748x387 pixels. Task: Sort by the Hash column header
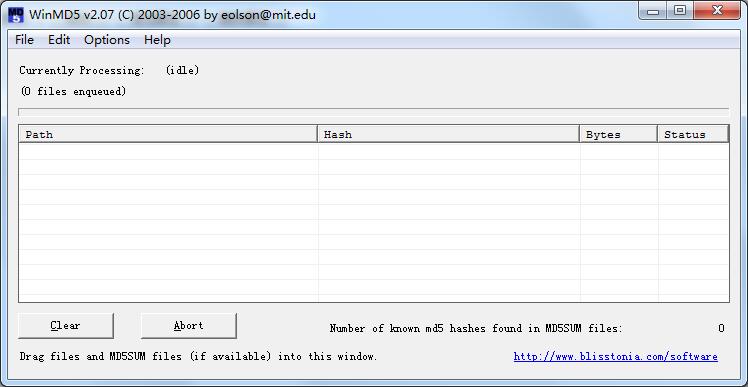[448, 134]
